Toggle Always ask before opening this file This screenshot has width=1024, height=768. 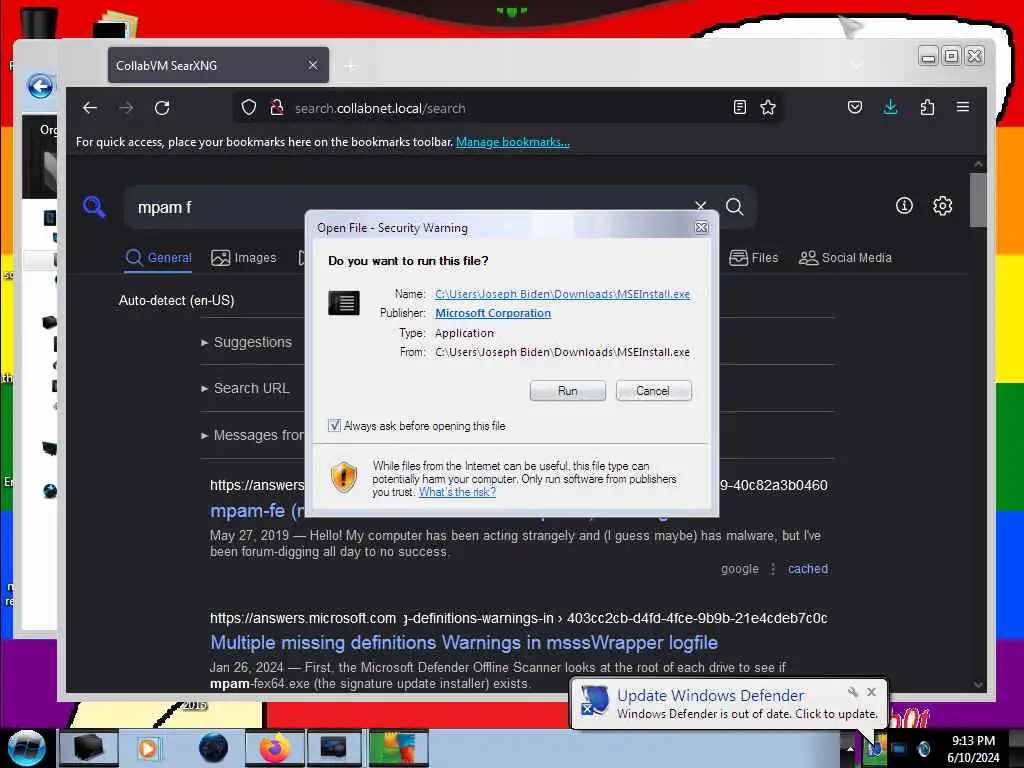pyautogui.click(x=334, y=426)
